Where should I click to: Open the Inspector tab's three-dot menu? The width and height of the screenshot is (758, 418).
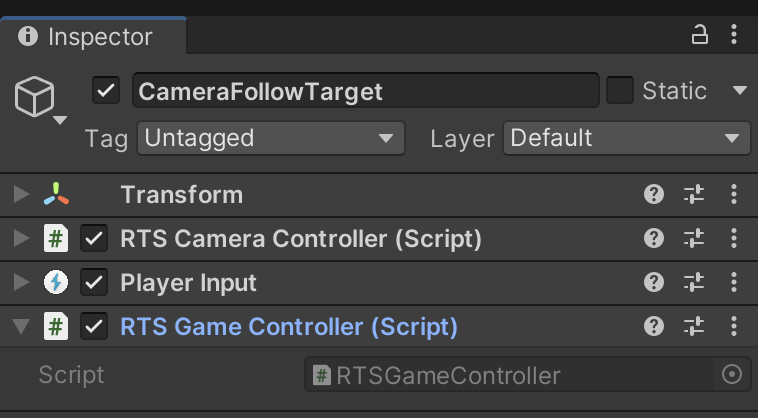pyautogui.click(x=734, y=36)
